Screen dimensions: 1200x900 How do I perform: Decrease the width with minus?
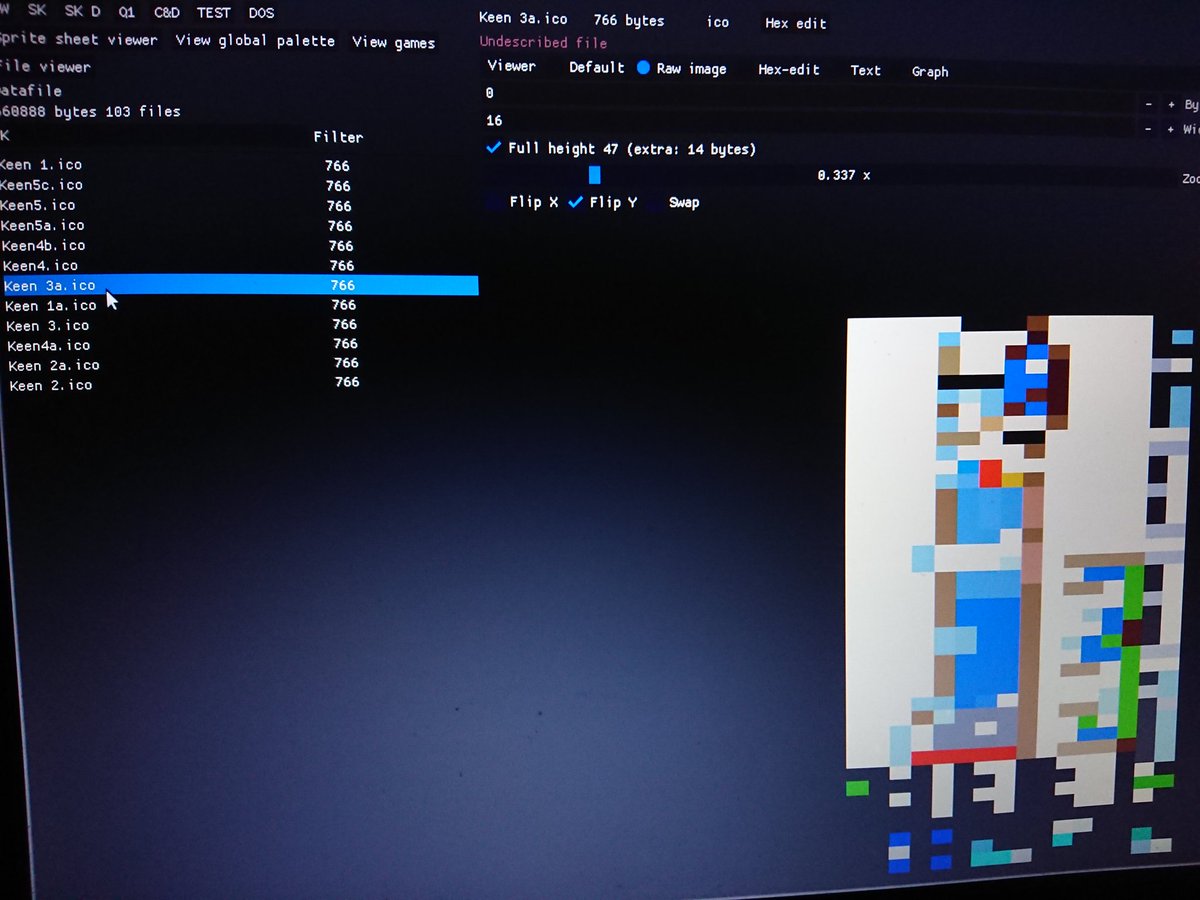(x=1147, y=129)
